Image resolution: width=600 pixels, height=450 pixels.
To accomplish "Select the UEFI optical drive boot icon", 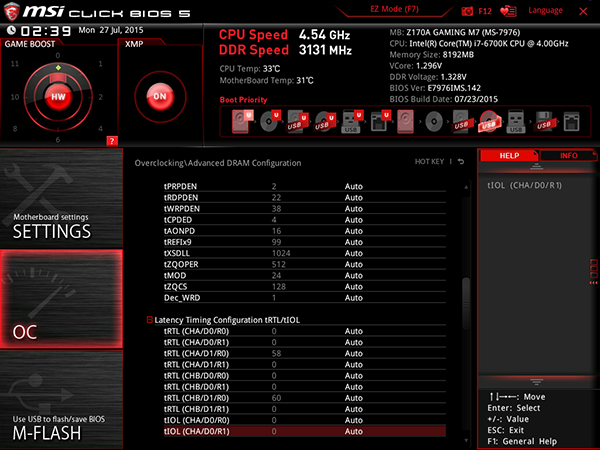I will (270, 121).
